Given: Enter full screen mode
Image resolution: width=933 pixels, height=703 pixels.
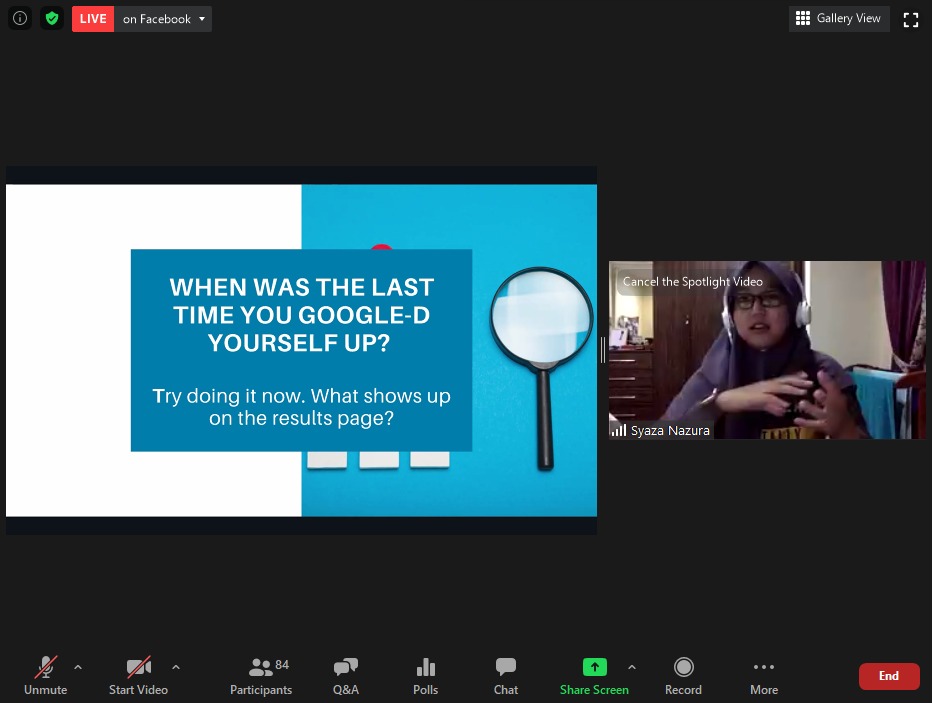Looking at the screenshot, I should point(910,20).
